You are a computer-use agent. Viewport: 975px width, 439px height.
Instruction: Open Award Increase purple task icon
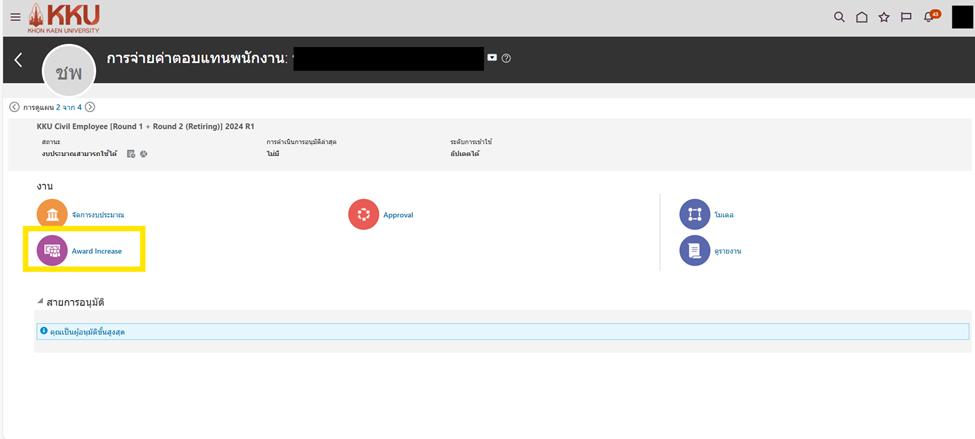click(x=51, y=251)
